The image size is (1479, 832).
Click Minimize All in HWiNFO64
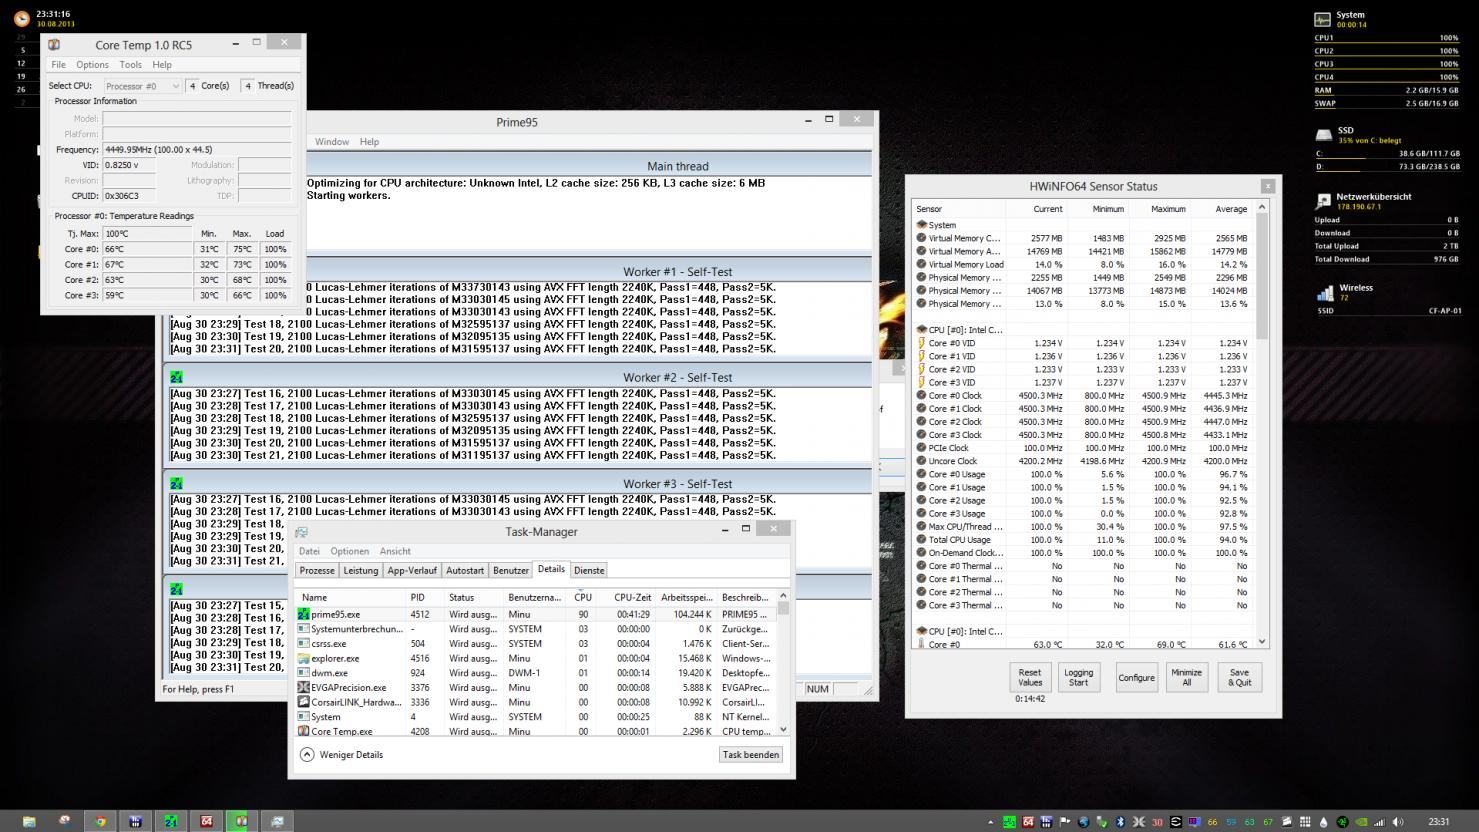coord(1186,677)
